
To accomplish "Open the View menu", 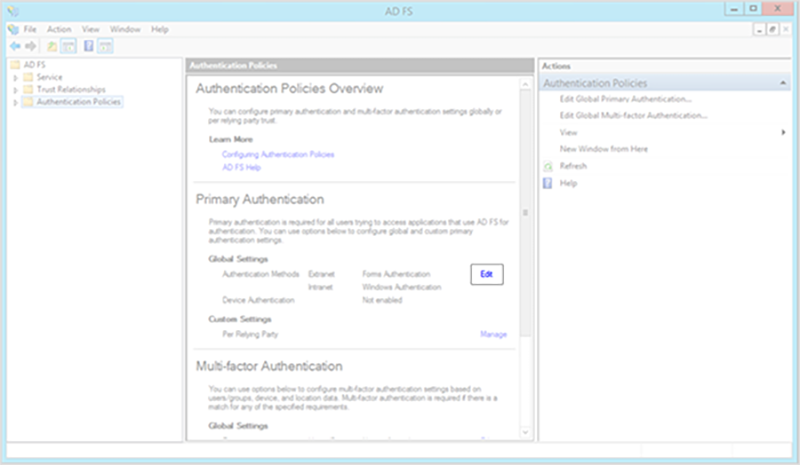I will [x=91, y=29].
